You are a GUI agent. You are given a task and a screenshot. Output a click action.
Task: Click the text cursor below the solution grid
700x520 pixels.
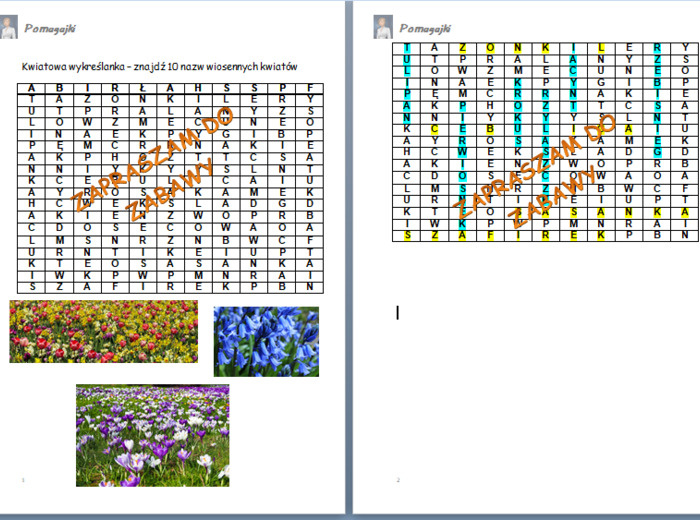coord(398,313)
